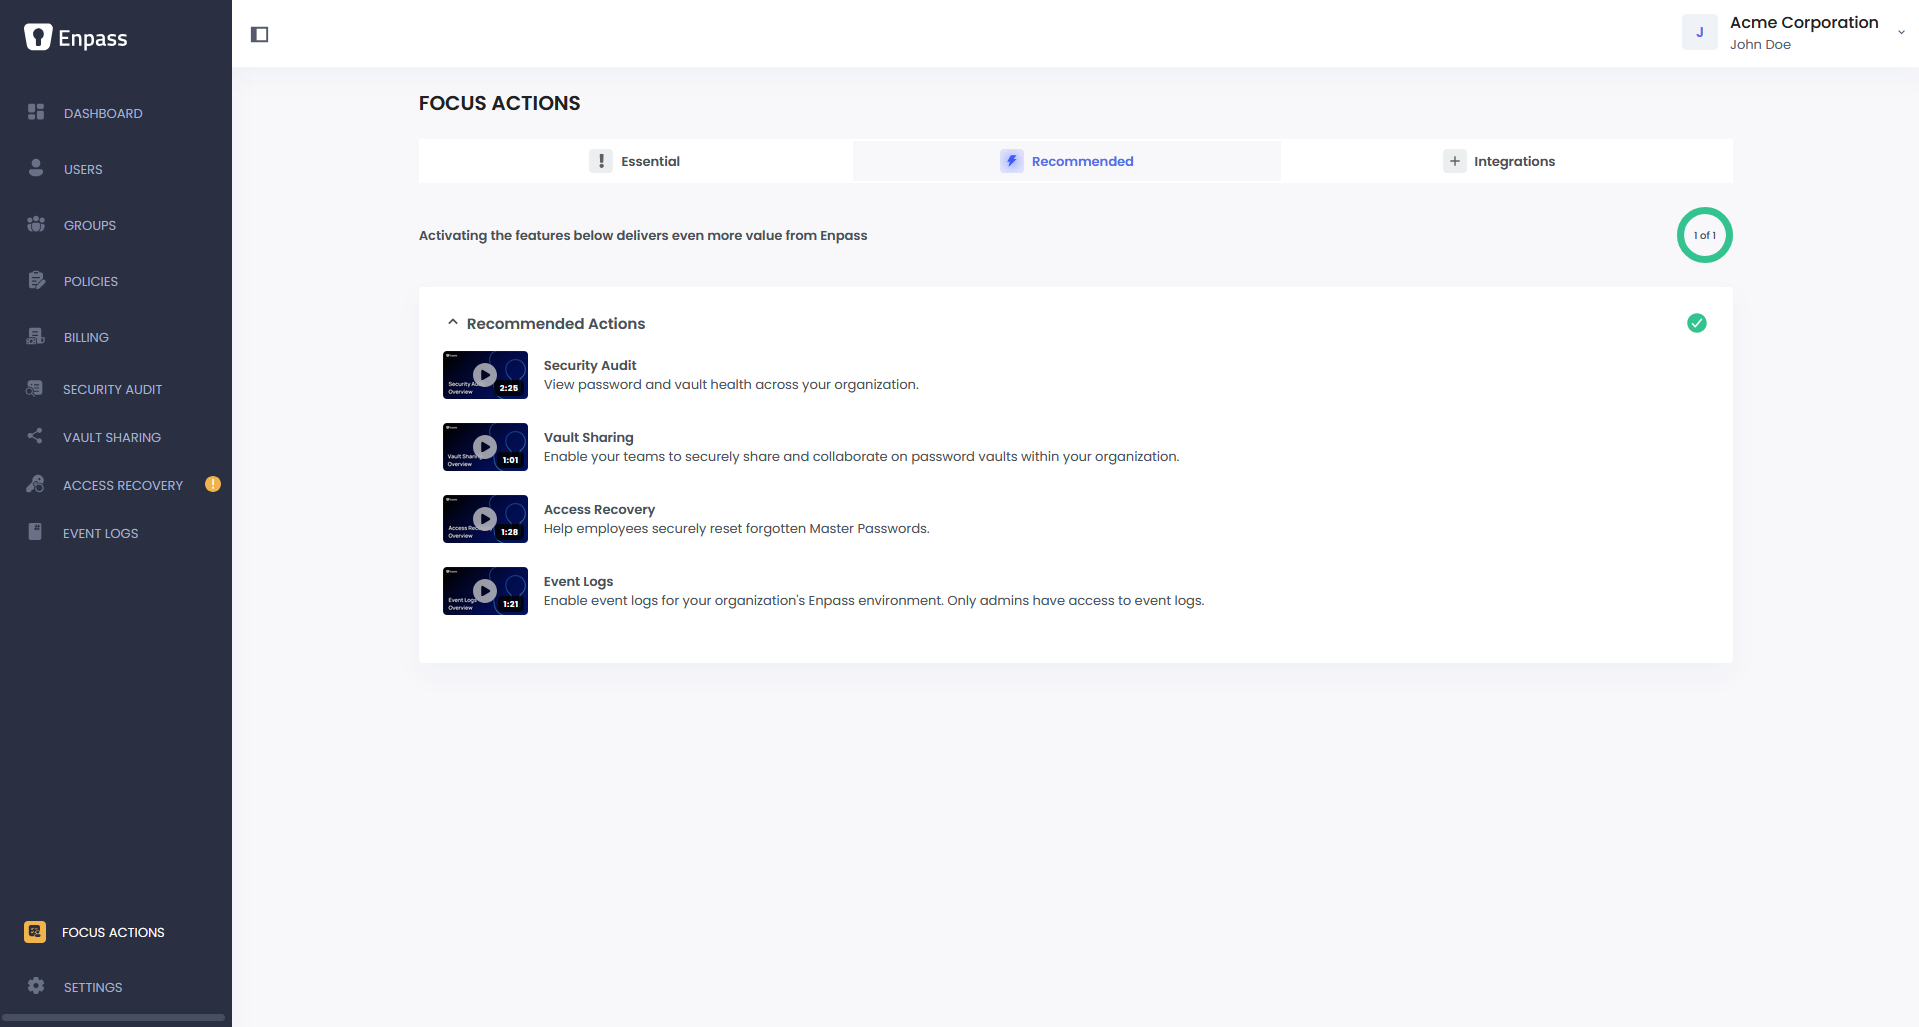Click the Access Recovery key icon

pos(35,484)
